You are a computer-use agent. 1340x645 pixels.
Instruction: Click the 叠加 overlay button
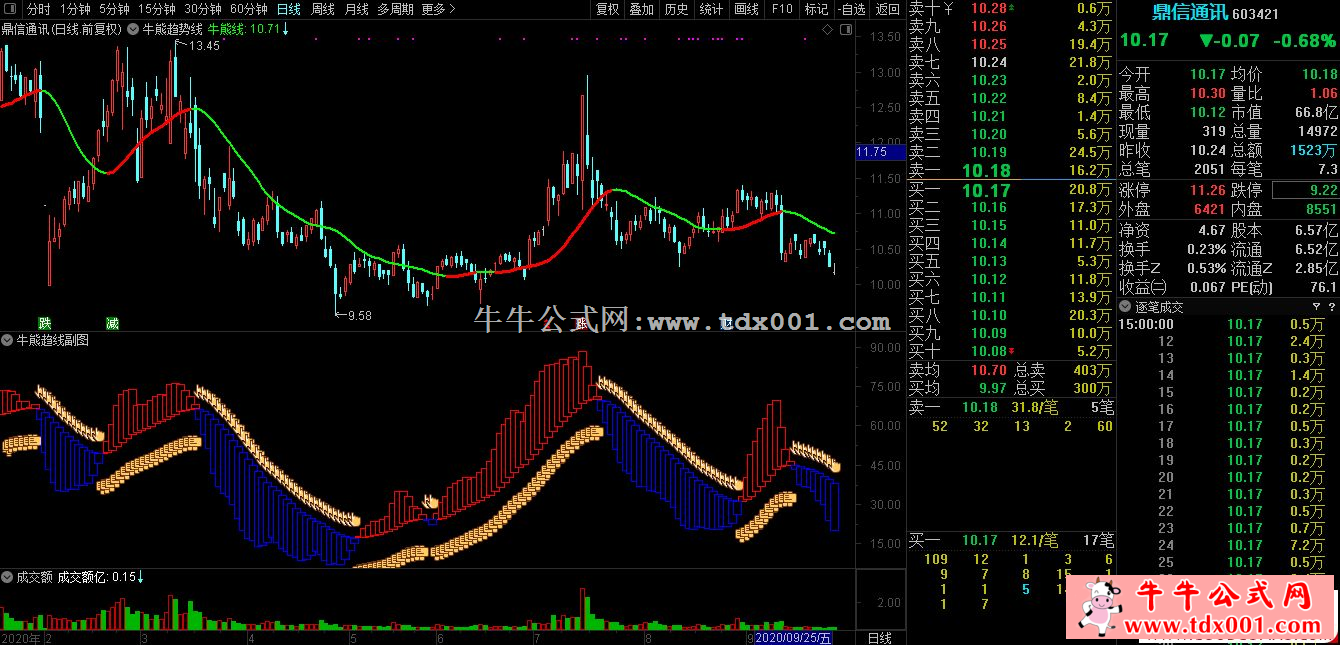(641, 9)
